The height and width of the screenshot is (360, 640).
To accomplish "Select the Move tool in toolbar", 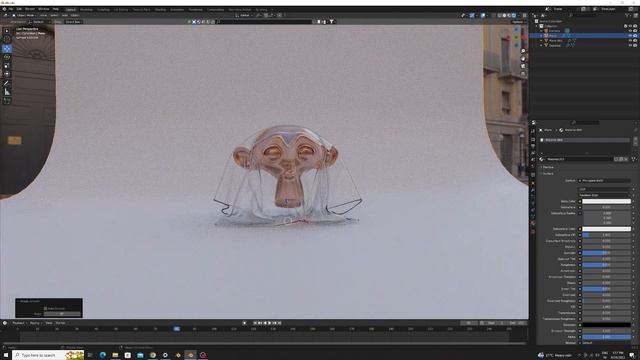I will 7,49.
